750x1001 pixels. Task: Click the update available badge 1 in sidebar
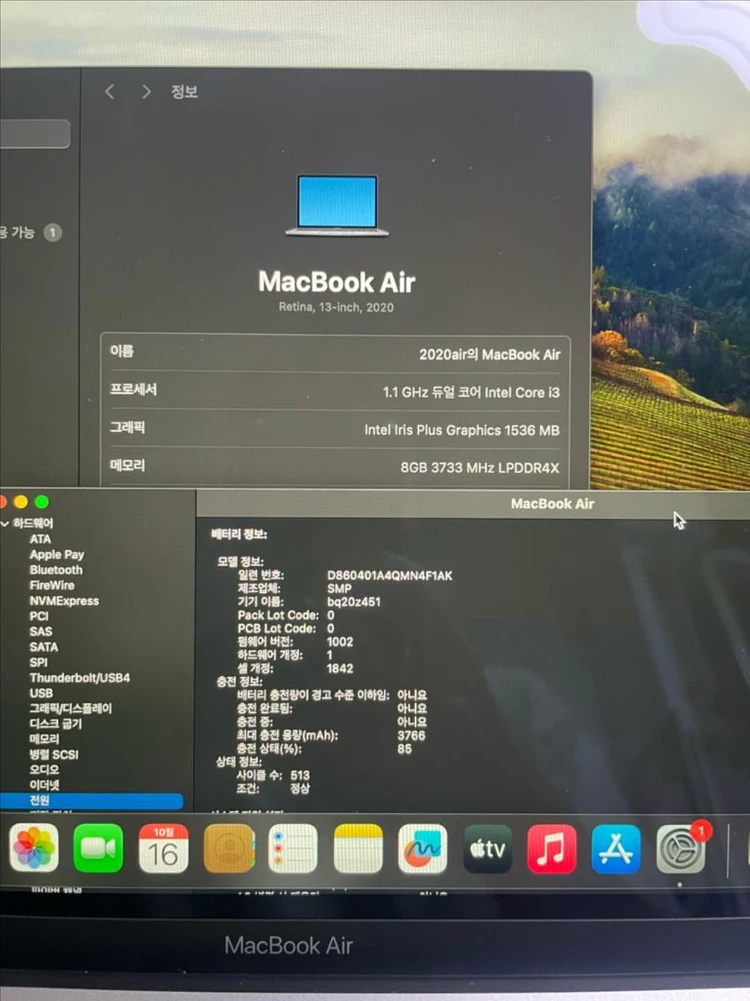(x=53, y=232)
